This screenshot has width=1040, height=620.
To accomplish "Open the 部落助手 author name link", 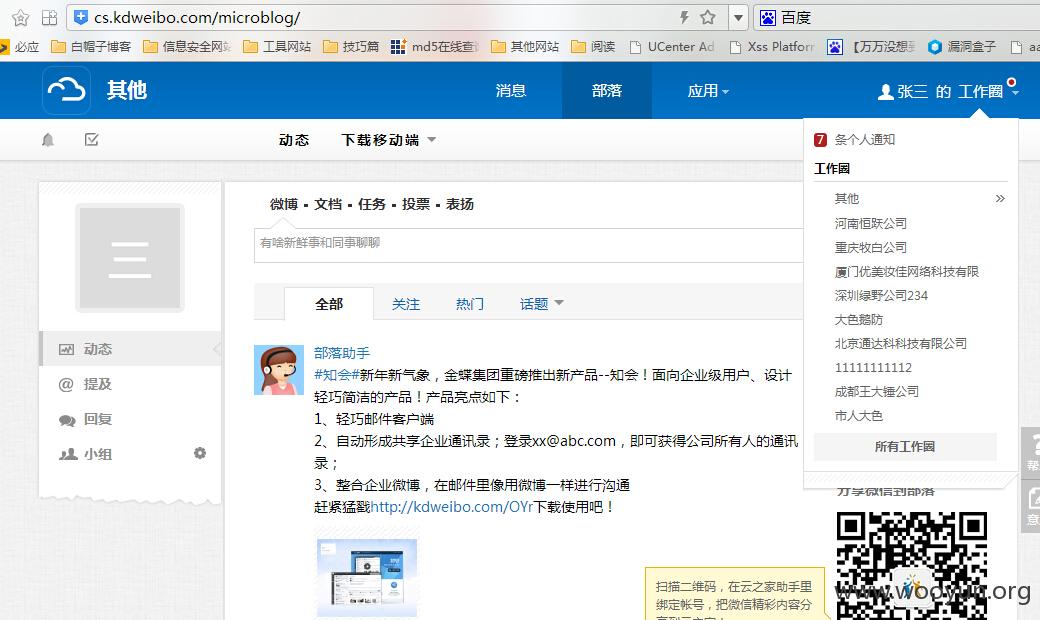I will [342, 353].
